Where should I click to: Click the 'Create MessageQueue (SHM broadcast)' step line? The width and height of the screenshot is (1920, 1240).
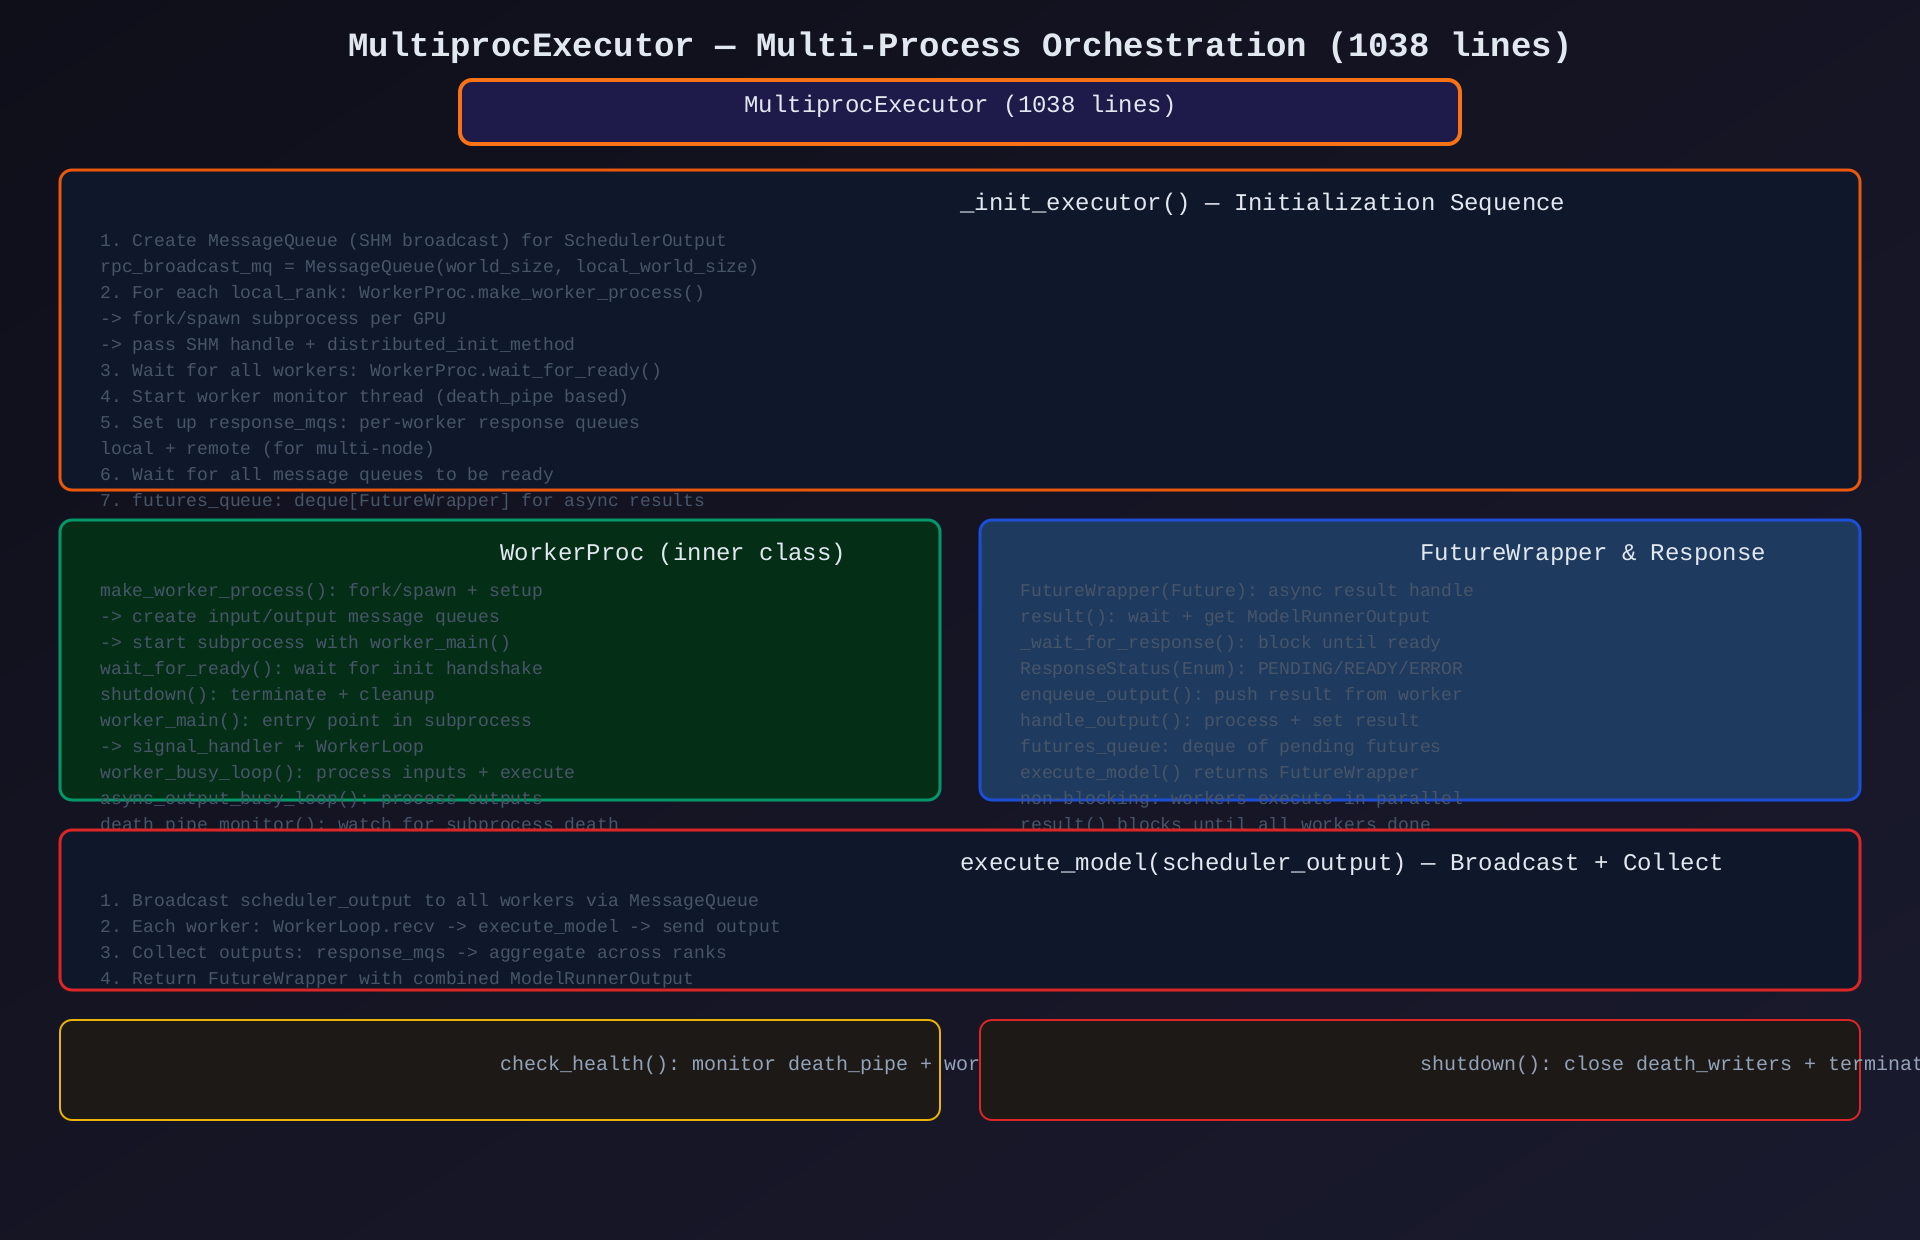[412, 241]
